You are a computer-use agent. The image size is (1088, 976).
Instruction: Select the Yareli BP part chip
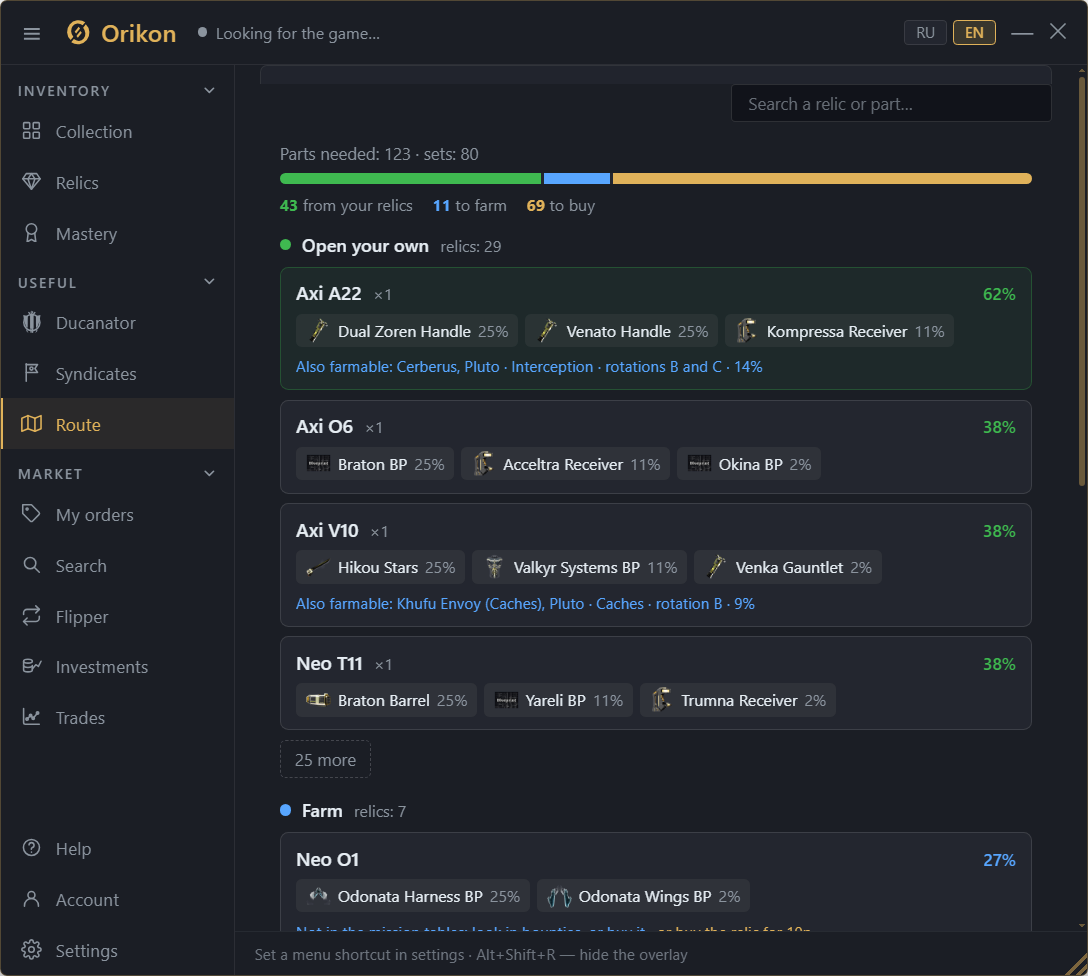558,701
